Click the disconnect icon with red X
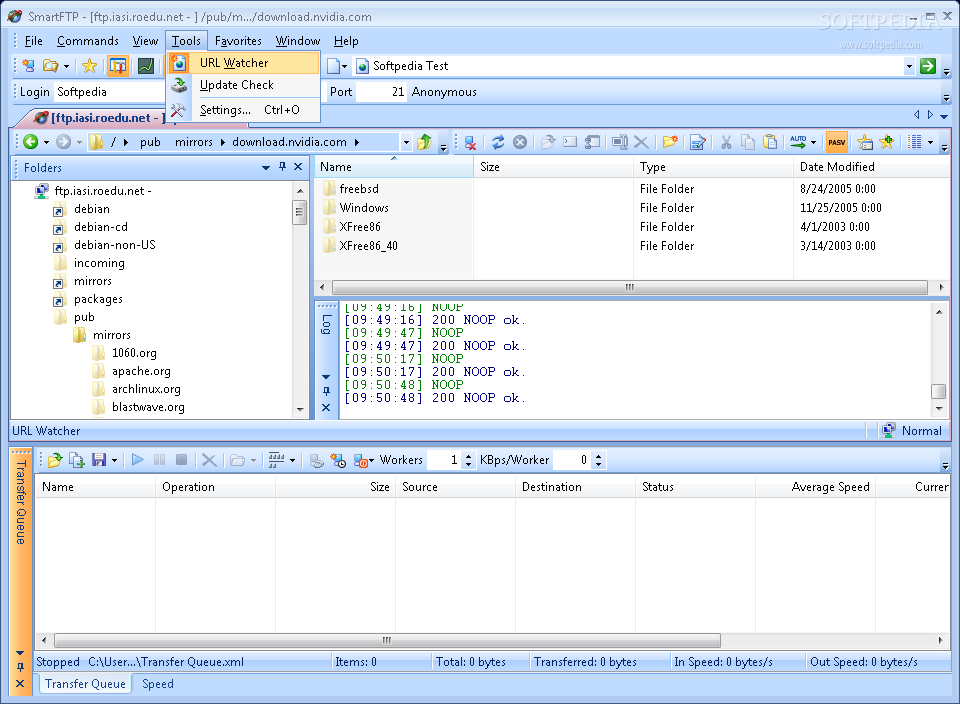This screenshot has height=704, width=960. coord(470,142)
